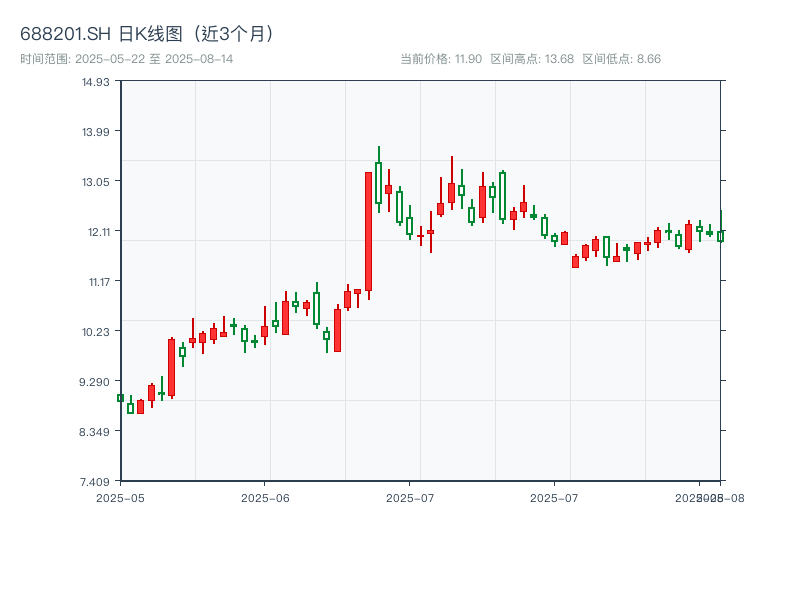The height and width of the screenshot is (600, 800).
Task: Select the second 2025-07 x-axis label
Action: click(x=555, y=497)
